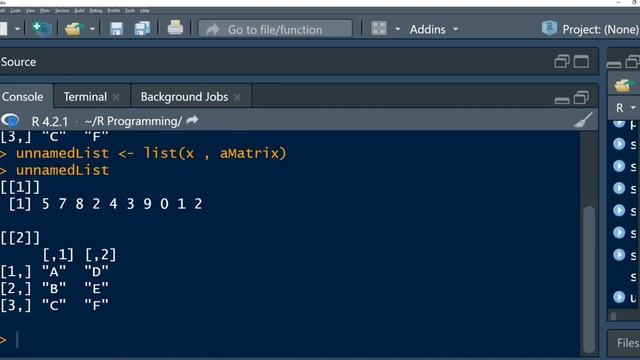Open the Addins dropdown
640x360 pixels.
coord(434,29)
